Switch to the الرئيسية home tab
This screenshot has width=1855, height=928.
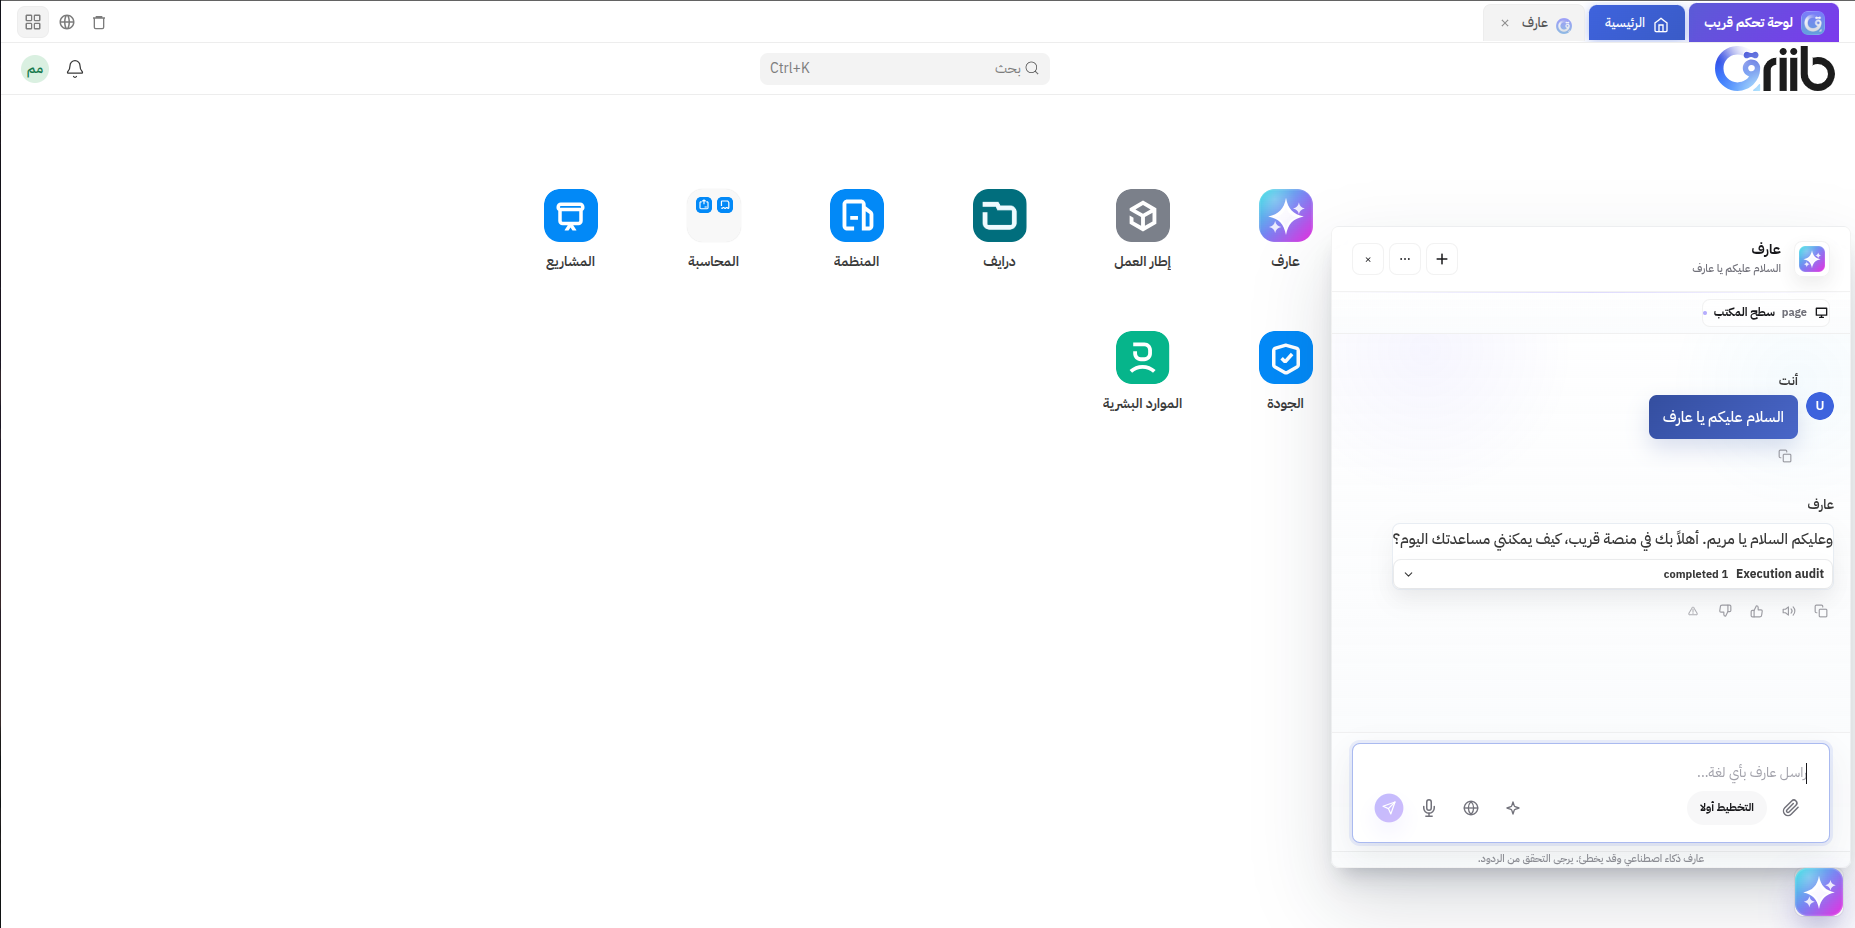tap(1636, 23)
